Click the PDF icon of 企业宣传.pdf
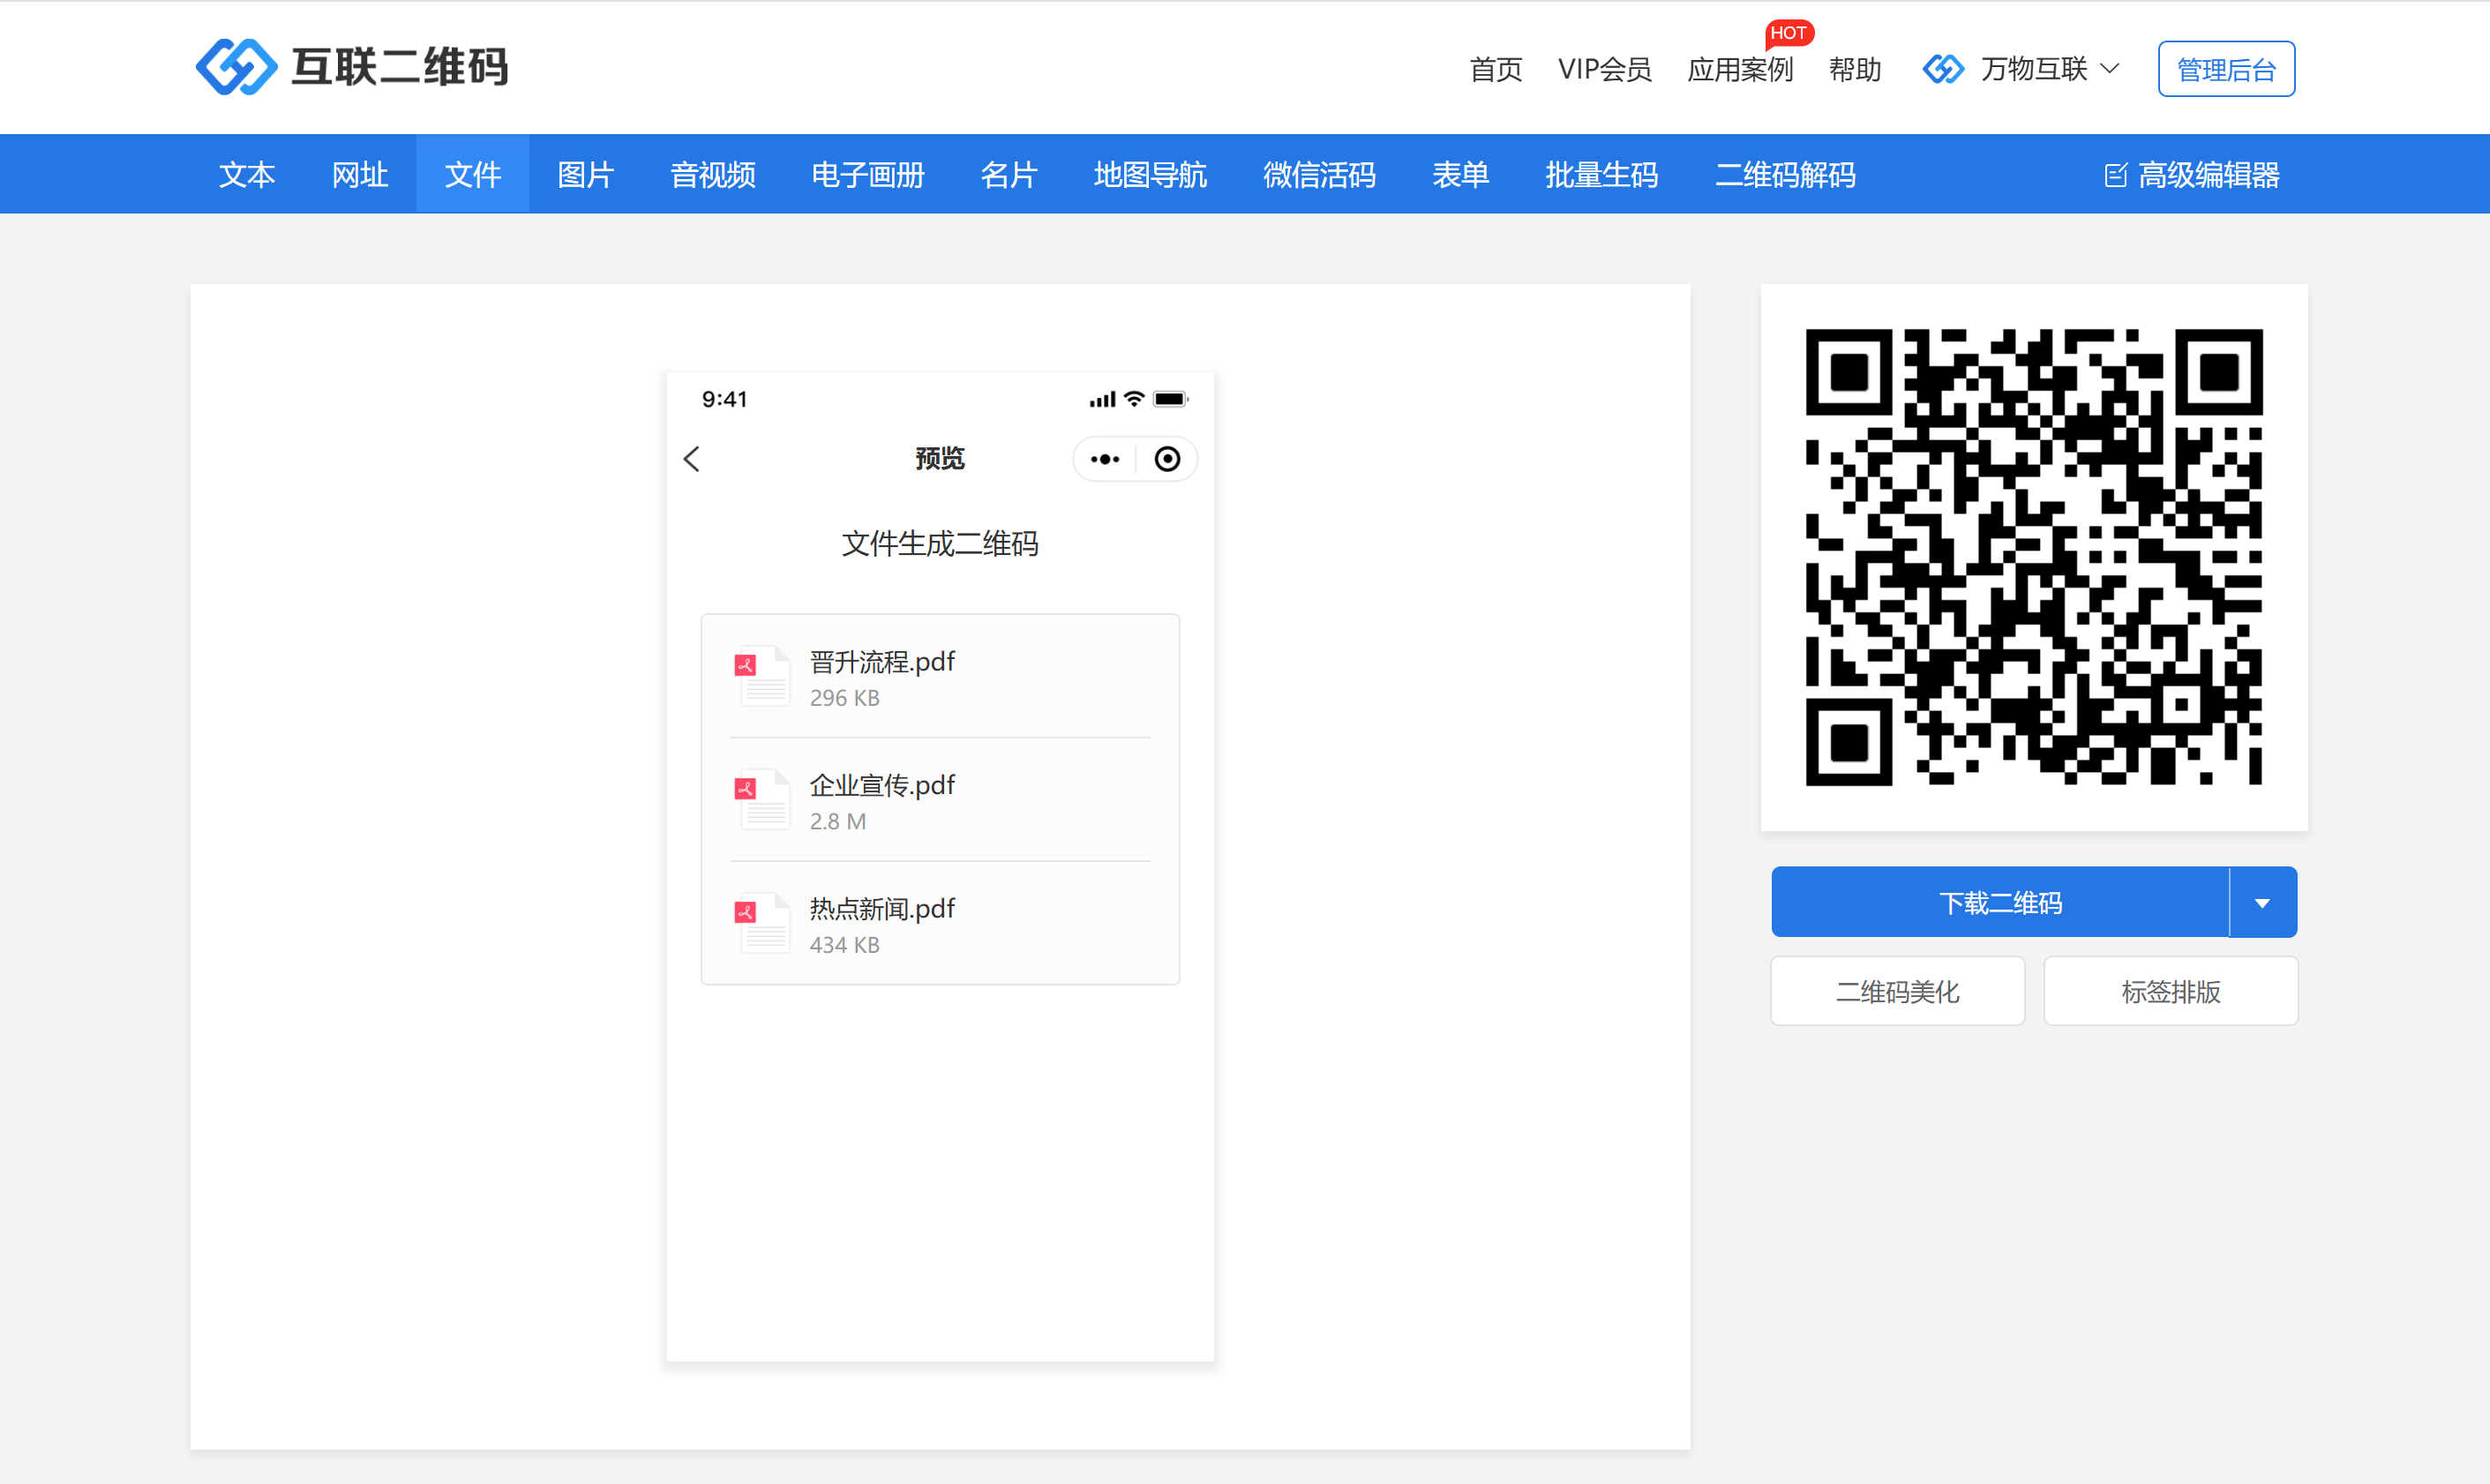Viewport: 2490px width, 1484px height. click(763, 799)
